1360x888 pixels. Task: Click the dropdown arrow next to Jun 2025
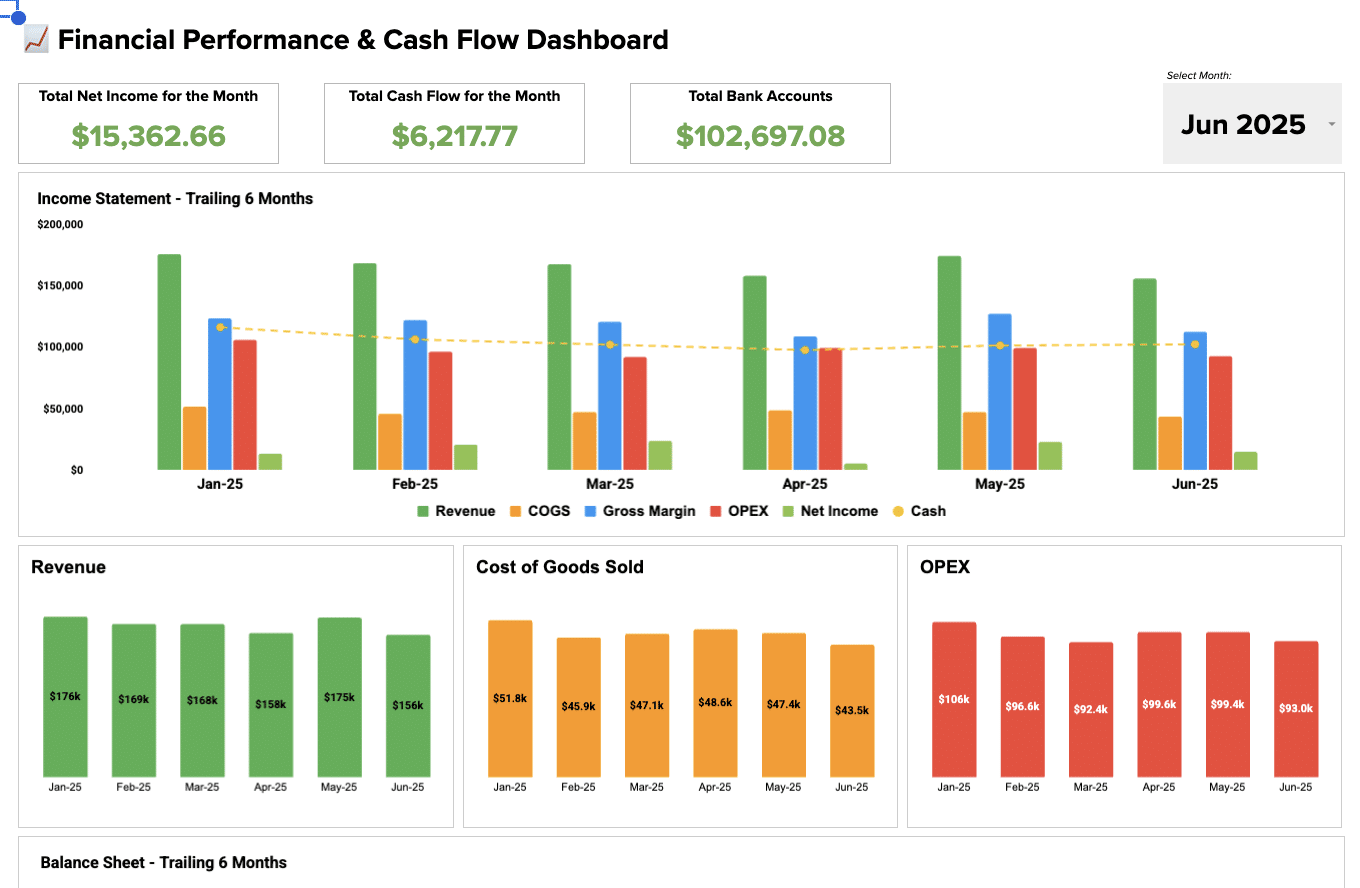(x=1331, y=124)
